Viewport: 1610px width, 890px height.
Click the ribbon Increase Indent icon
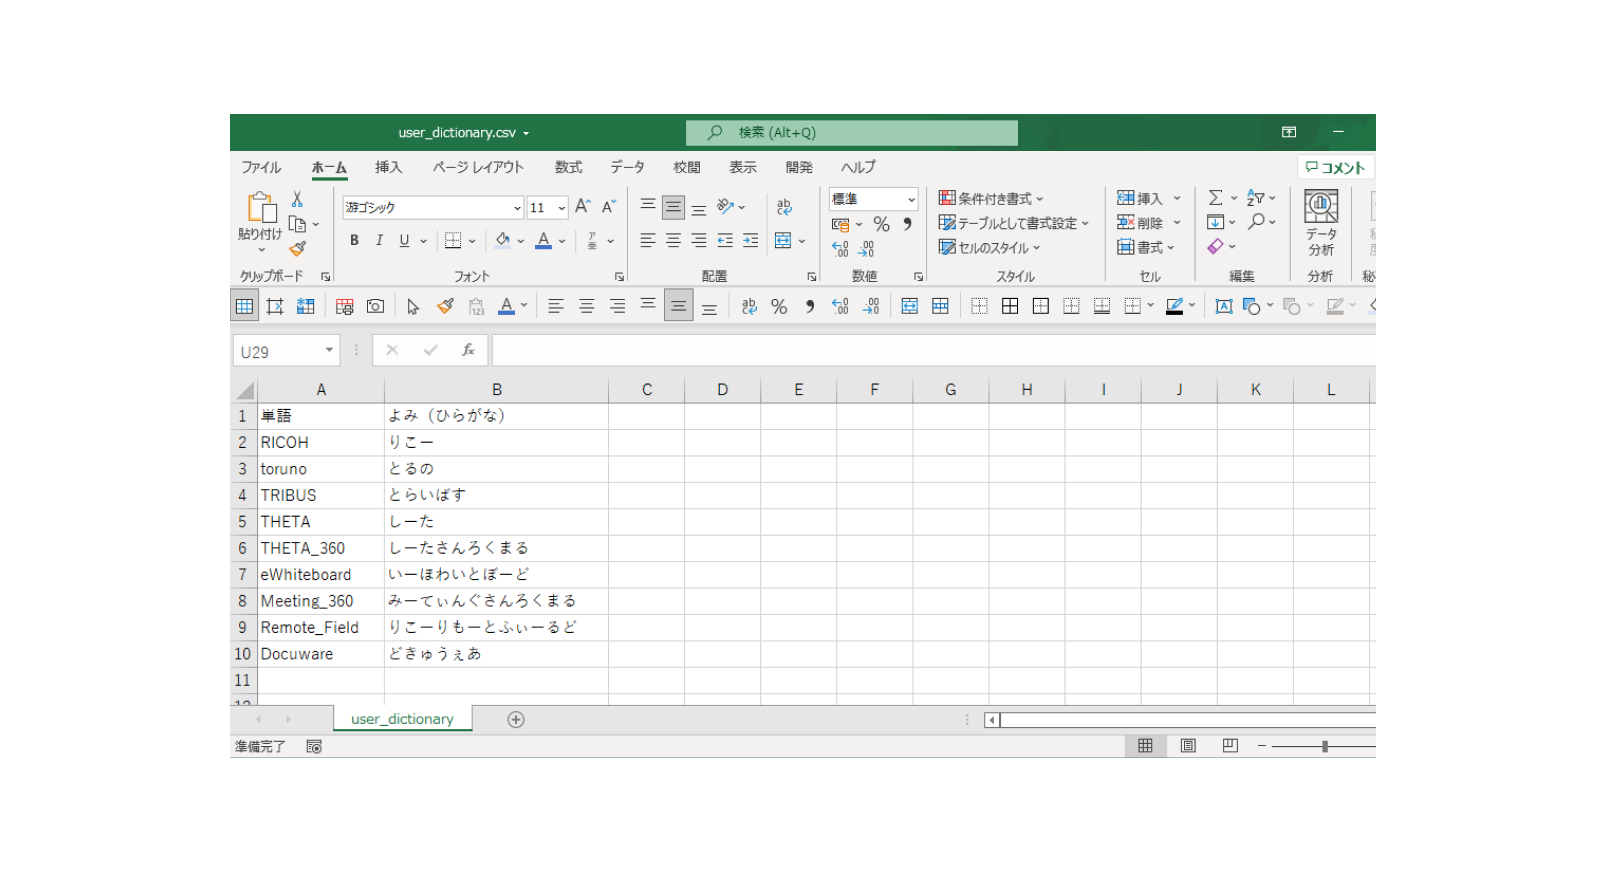pos(750,240)
